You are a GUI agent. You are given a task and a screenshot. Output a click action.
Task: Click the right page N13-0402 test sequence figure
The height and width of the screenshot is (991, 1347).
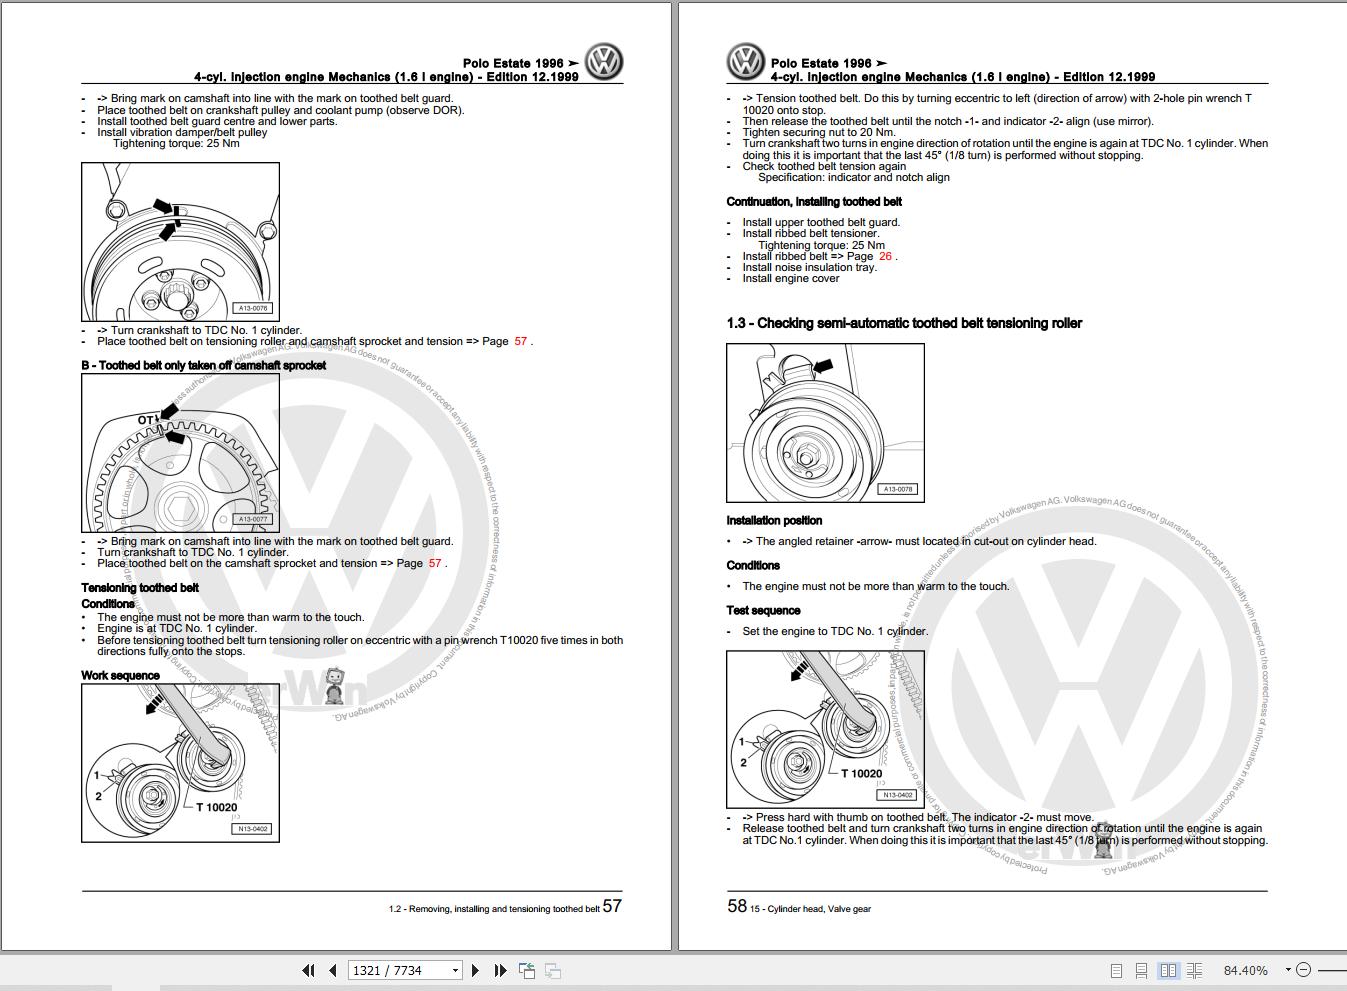pos(825,729)
